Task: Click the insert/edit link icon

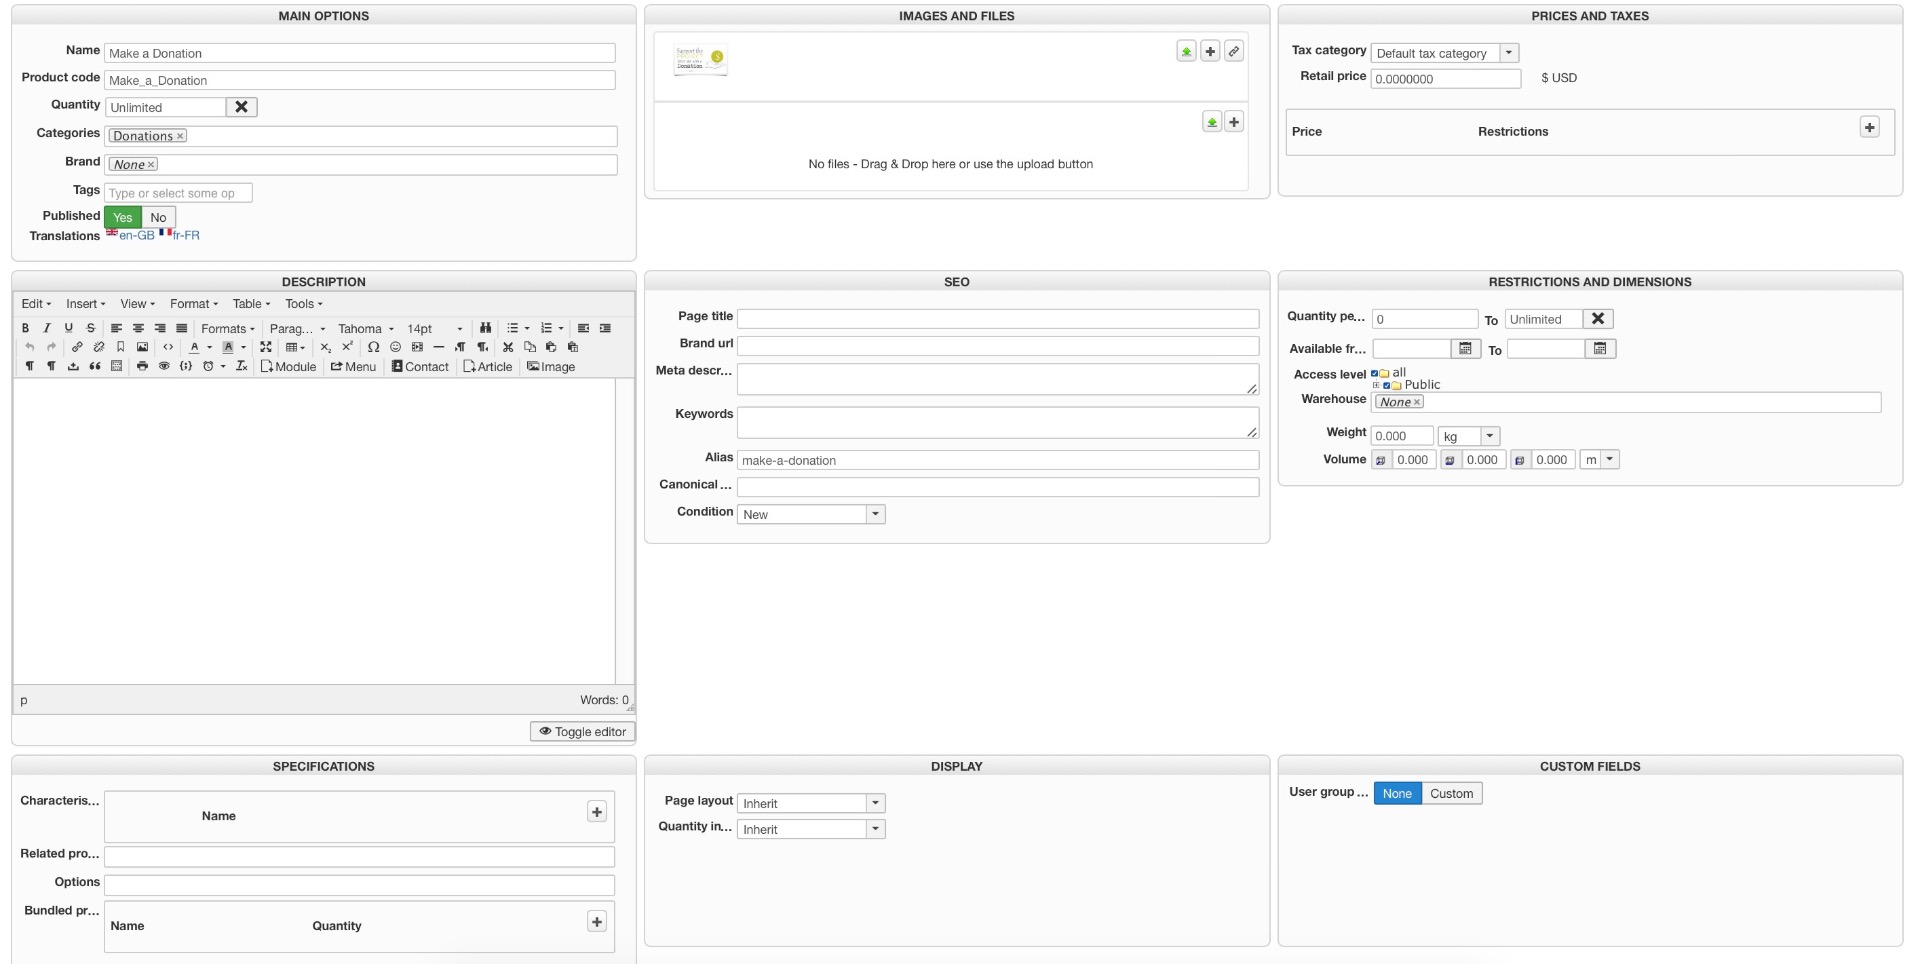Action: 77,347
